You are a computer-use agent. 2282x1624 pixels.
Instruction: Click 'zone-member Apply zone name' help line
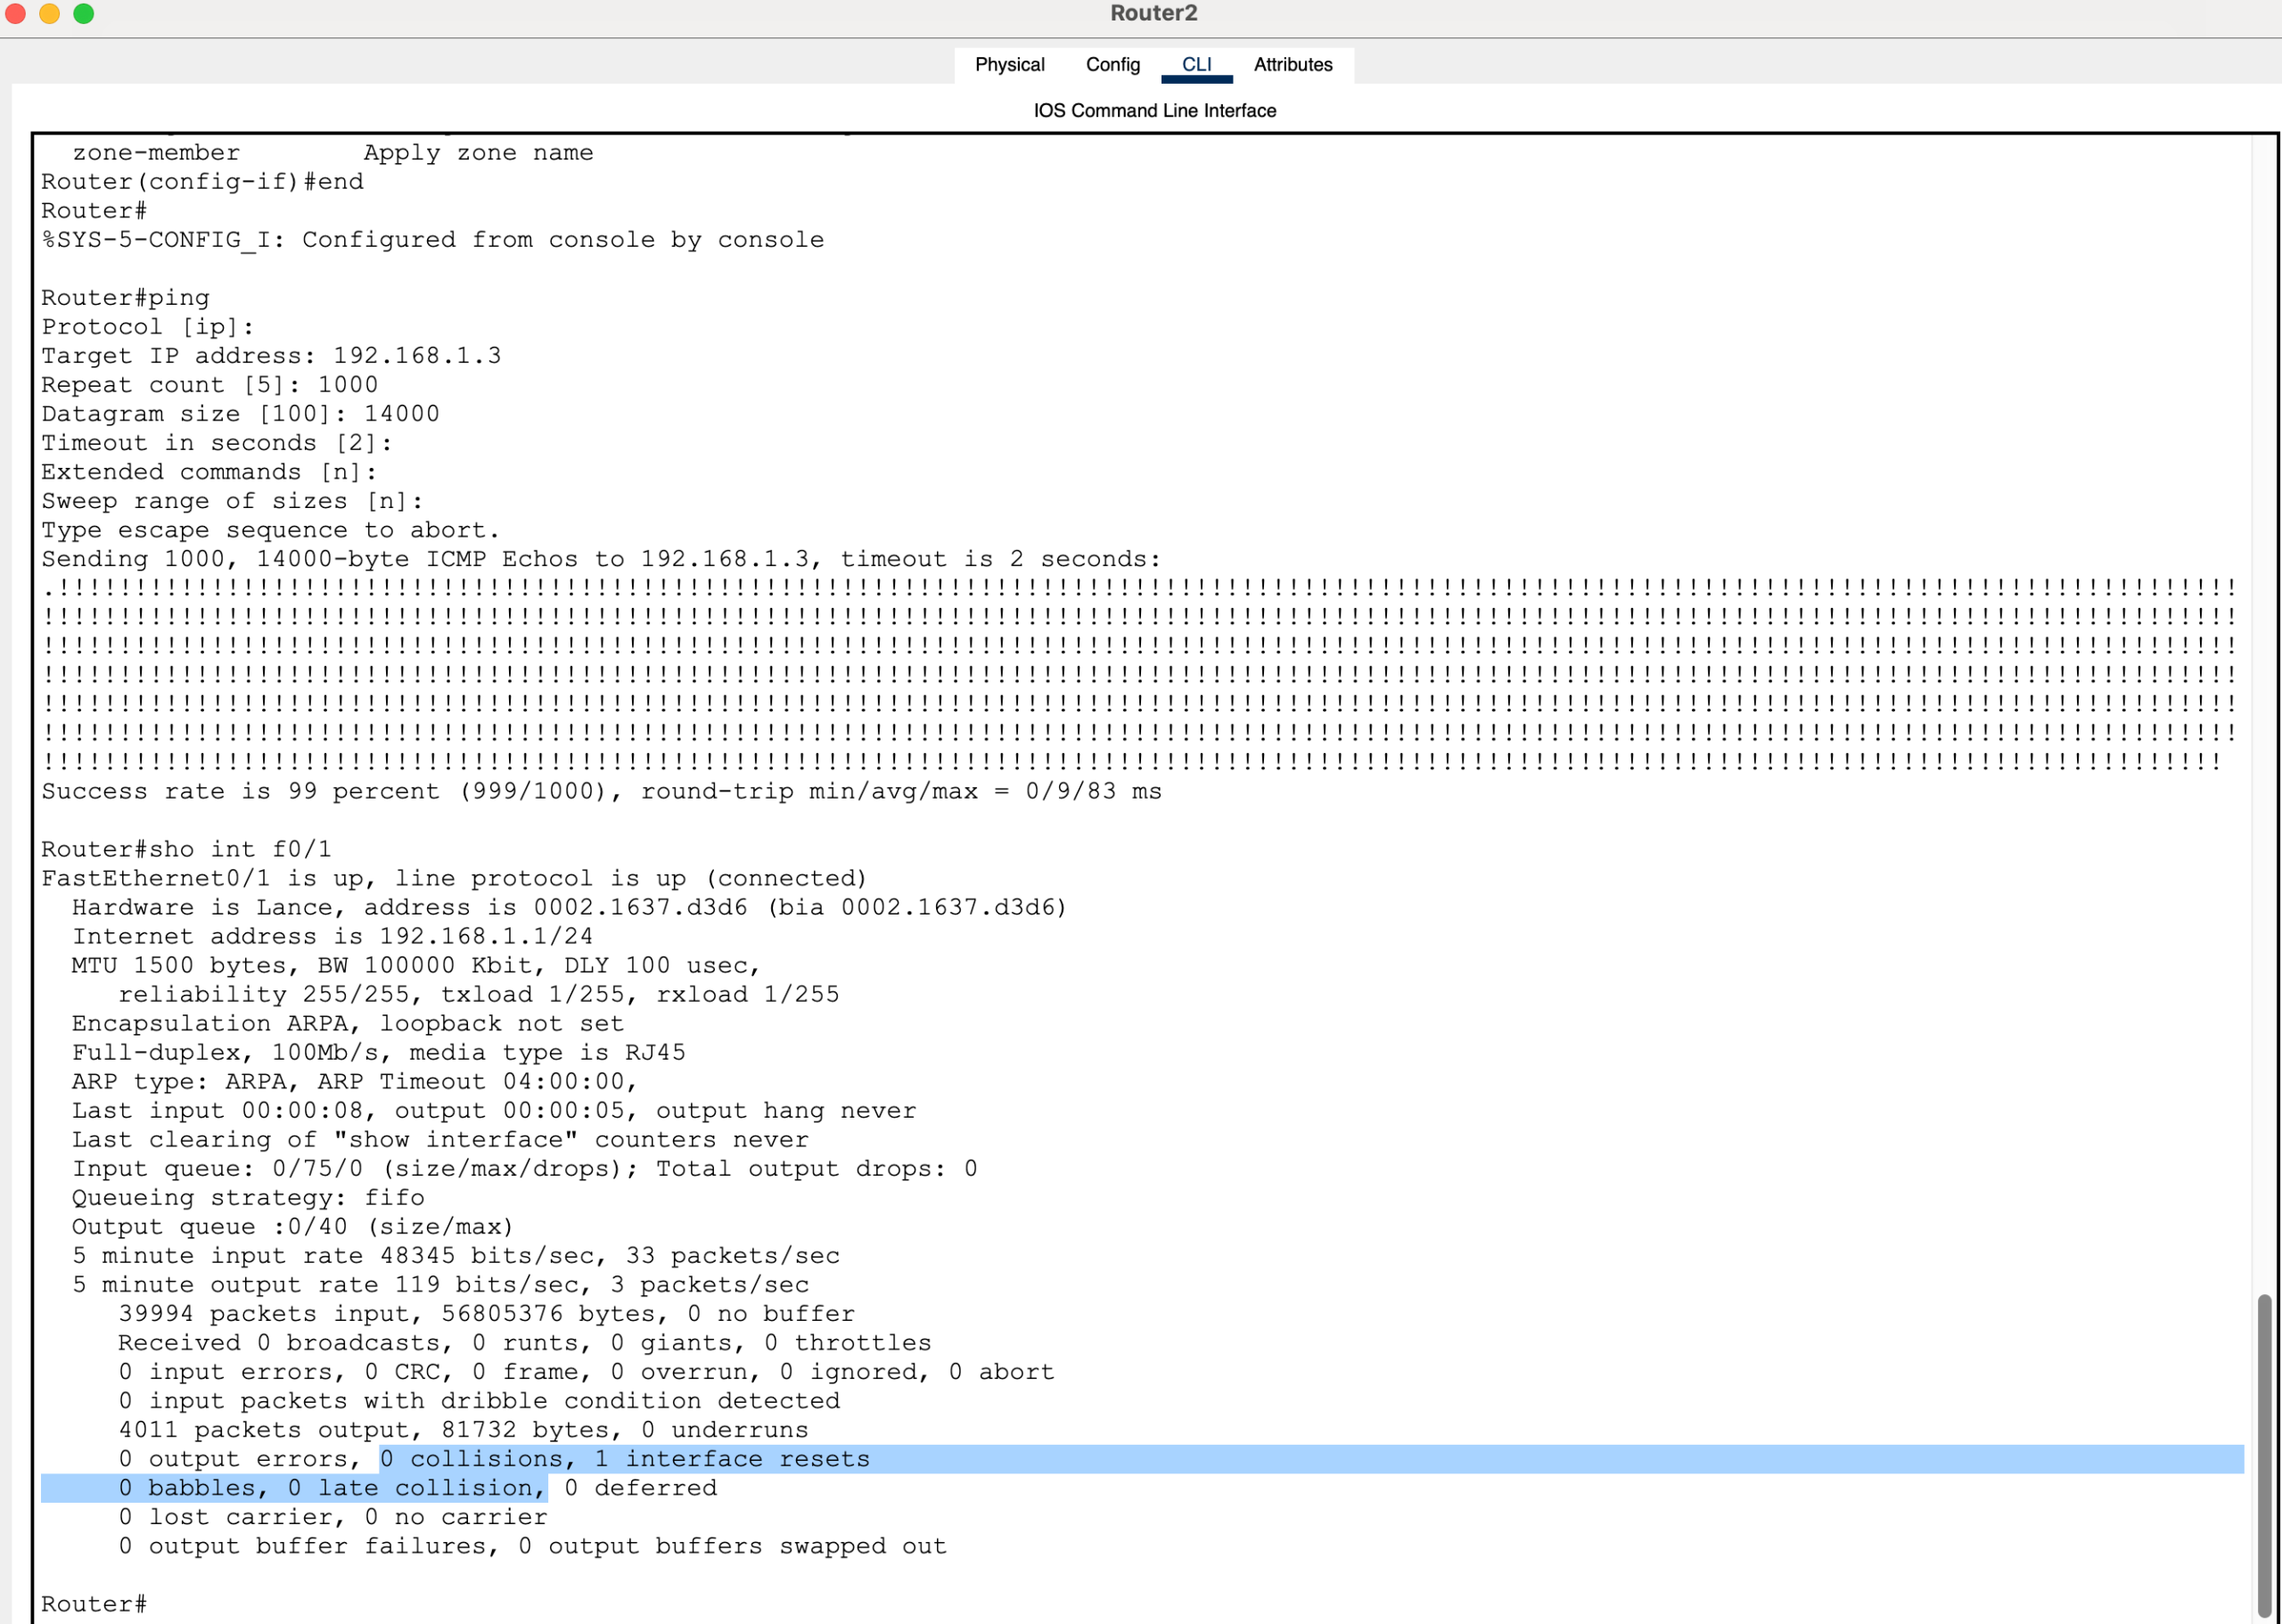pyautogui.click(x=332, y=153)
